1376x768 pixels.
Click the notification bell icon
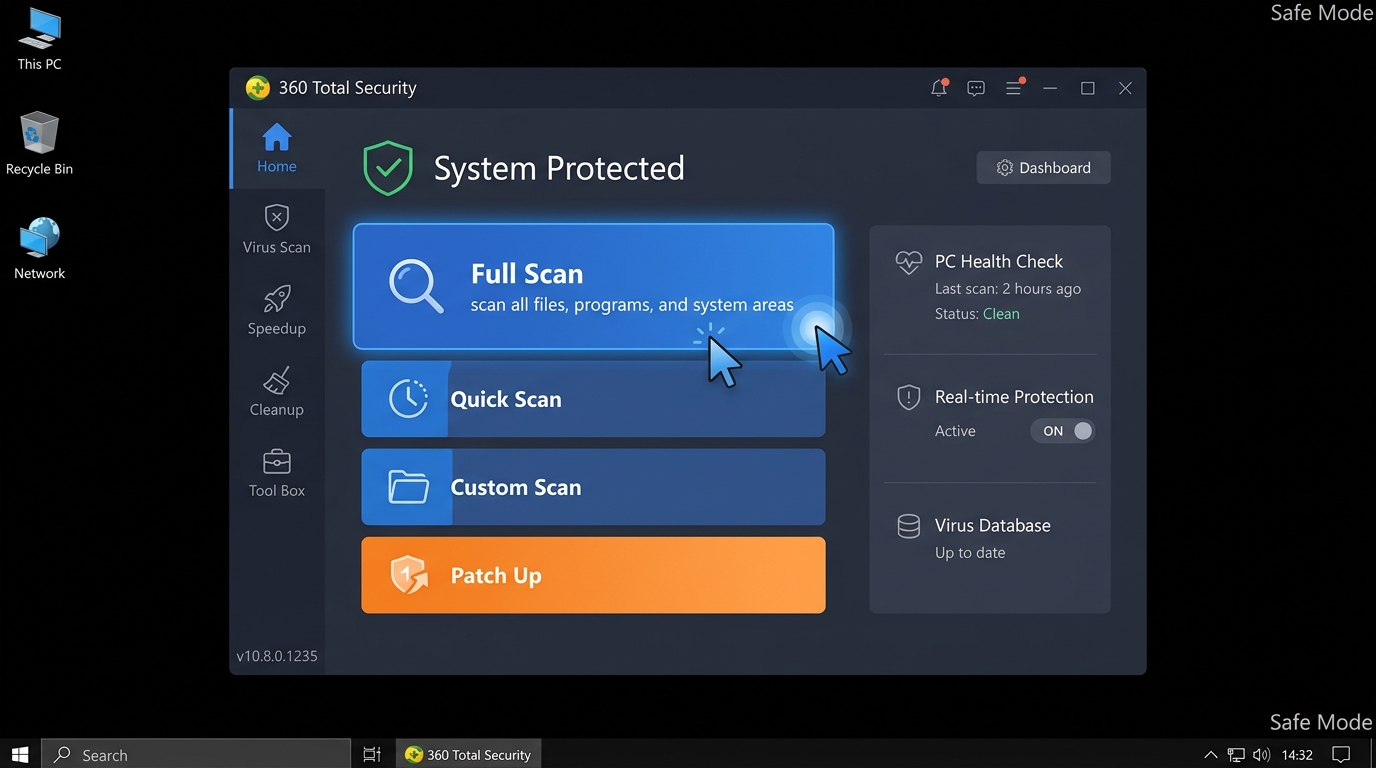938,88
